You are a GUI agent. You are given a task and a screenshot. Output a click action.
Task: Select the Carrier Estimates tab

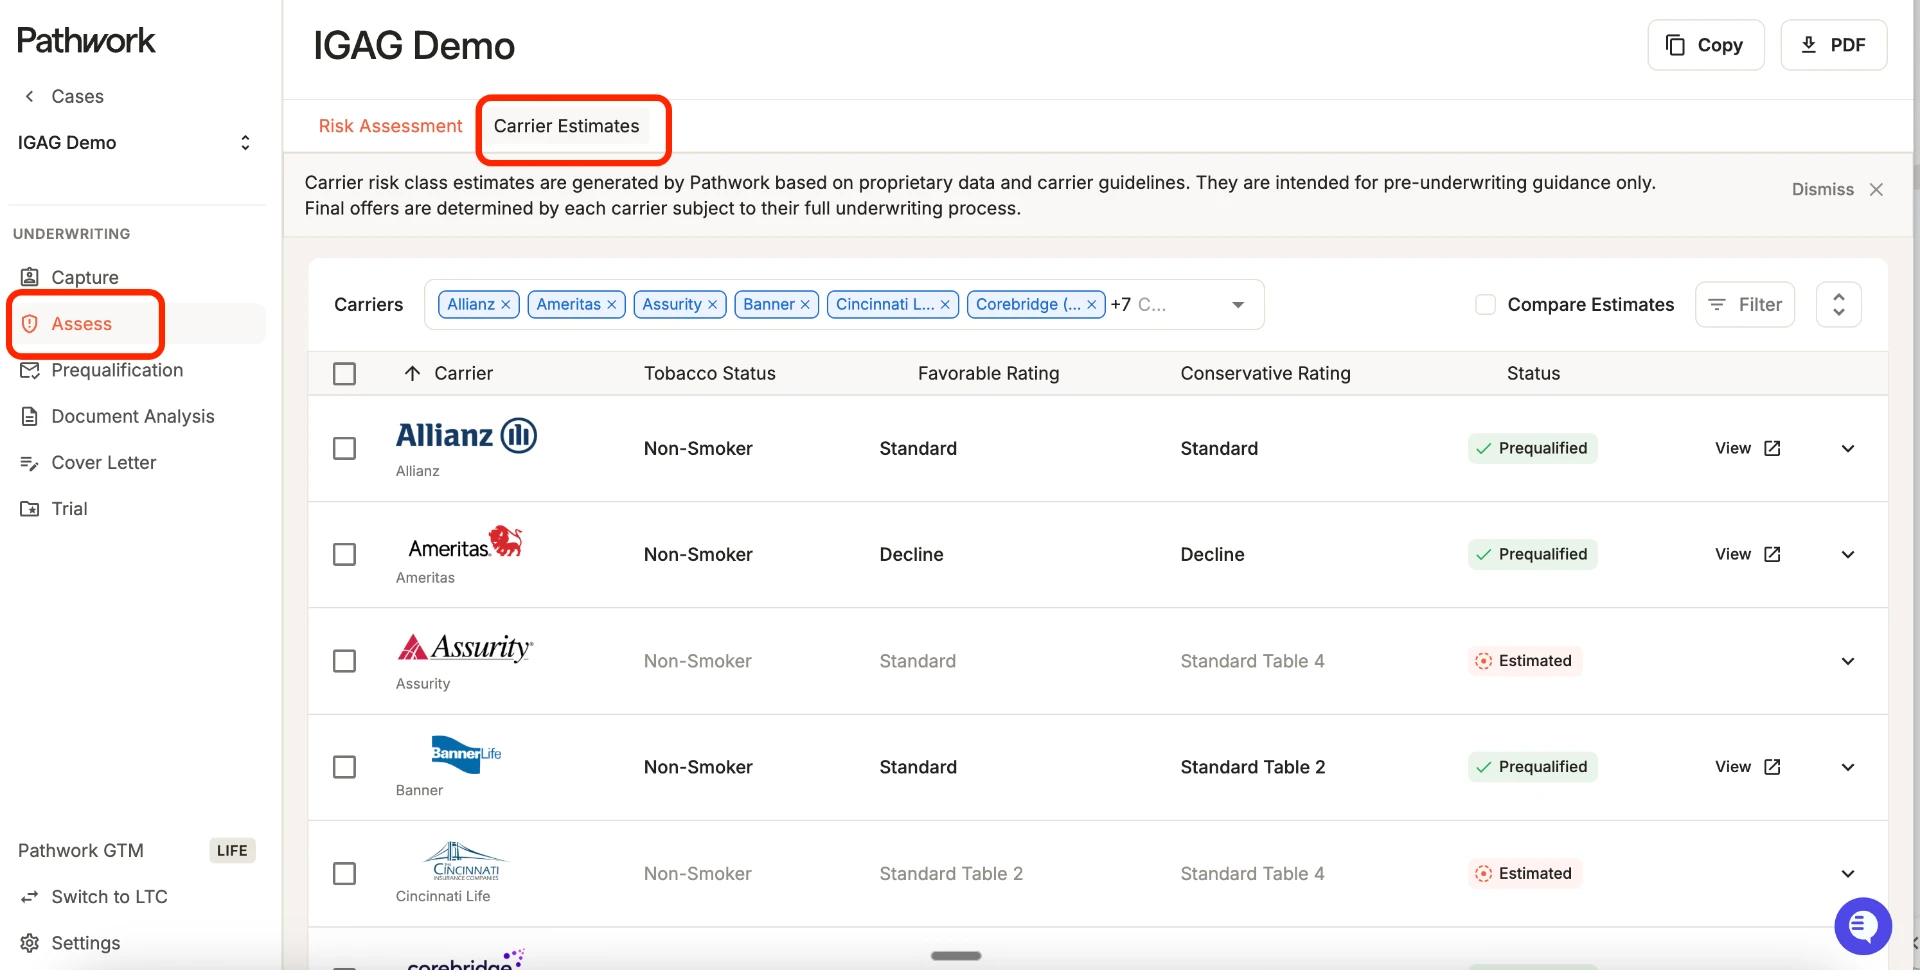(566, 126)
